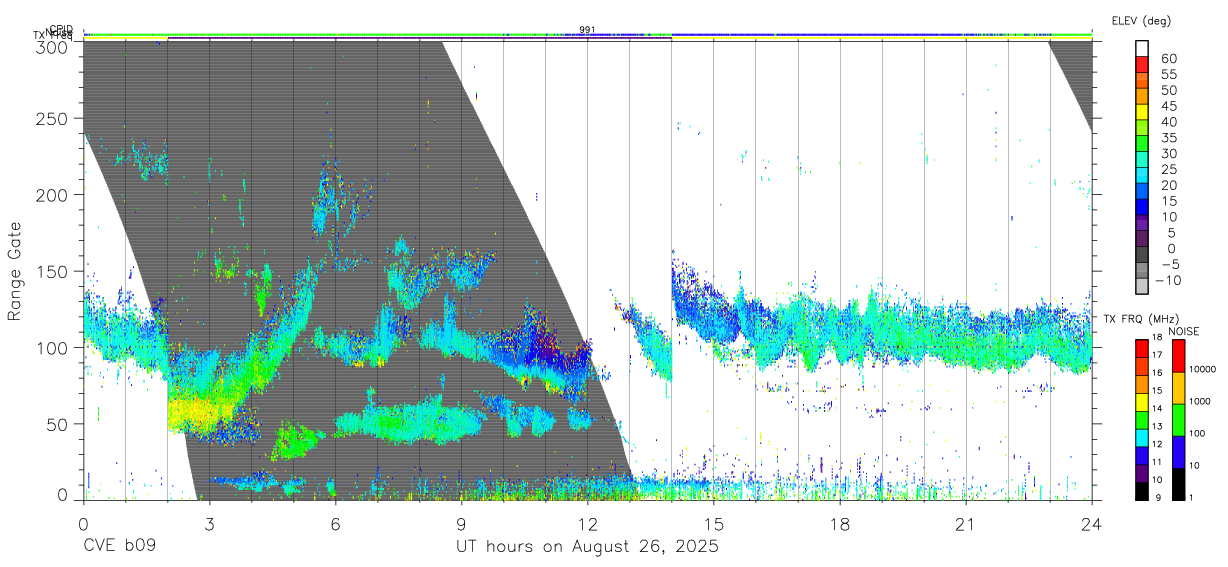Click the red swatch labeled 60 in ELEV colorbar

pos(1142,65)
